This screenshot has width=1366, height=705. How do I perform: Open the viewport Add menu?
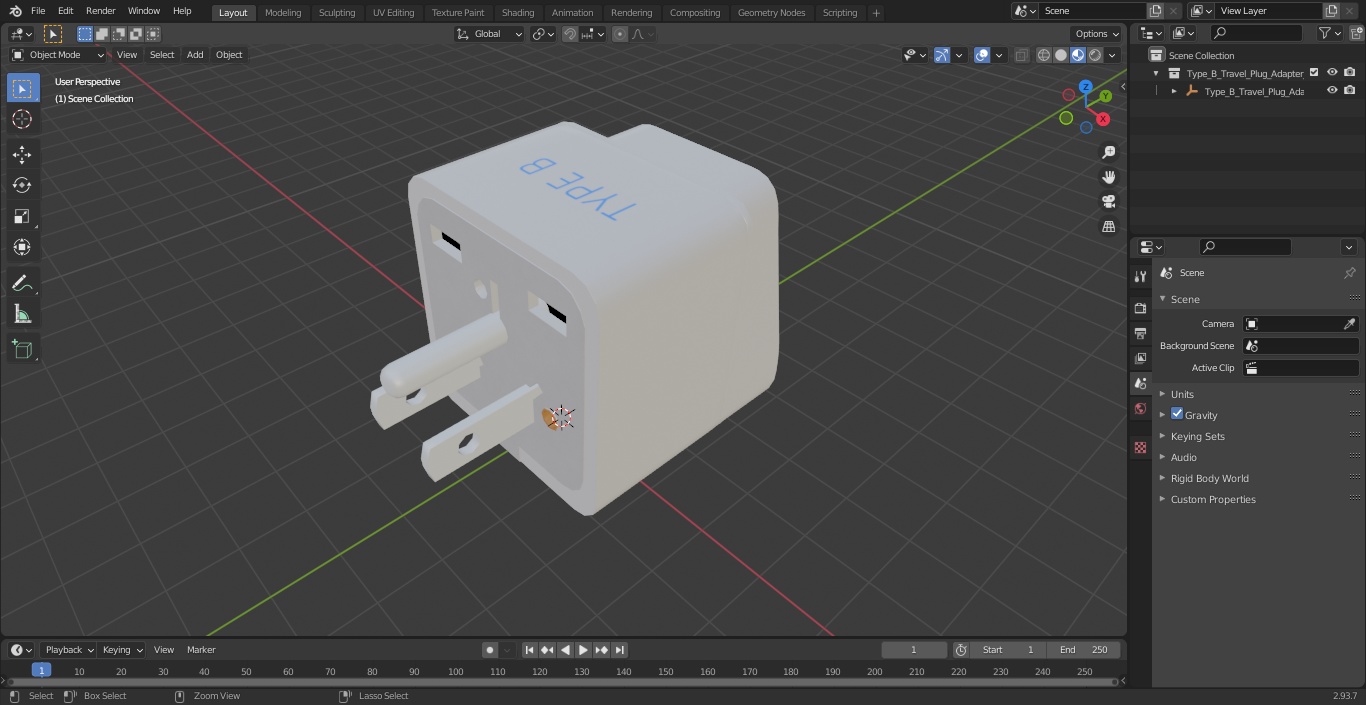(x=195, y=55)
